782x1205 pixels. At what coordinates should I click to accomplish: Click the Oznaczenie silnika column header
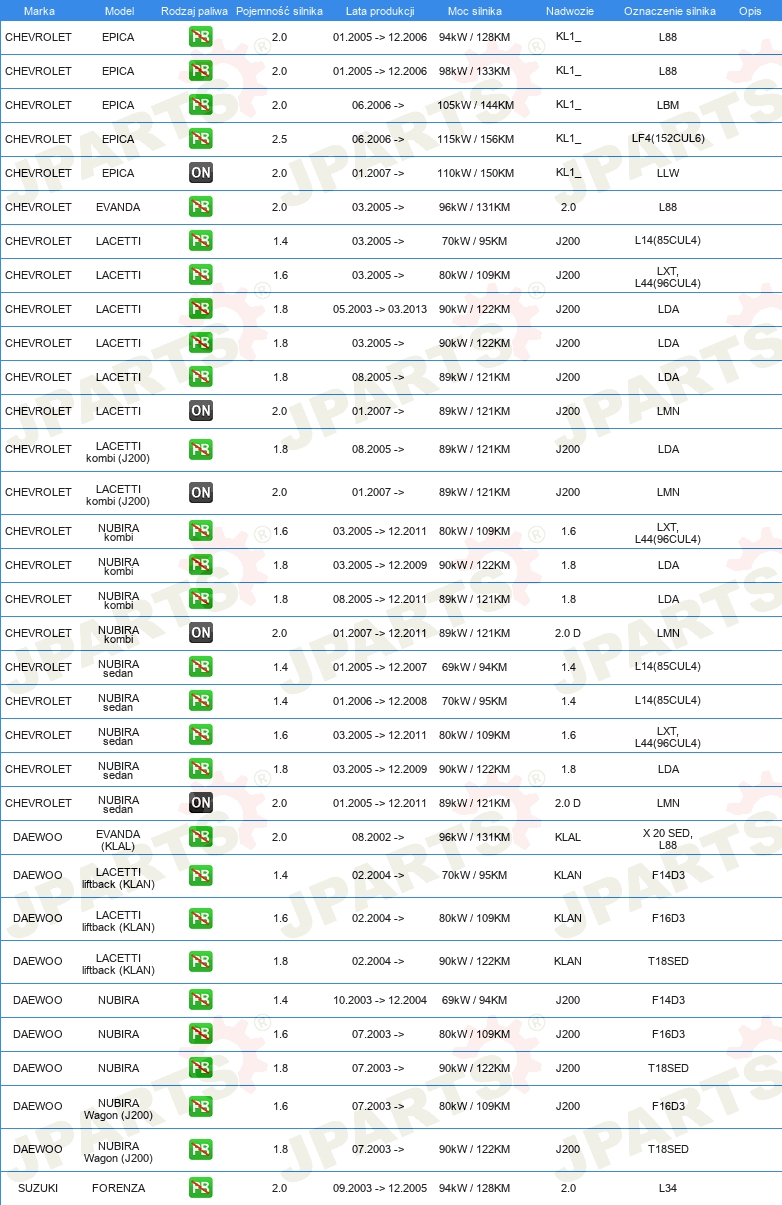click(670, 10)
